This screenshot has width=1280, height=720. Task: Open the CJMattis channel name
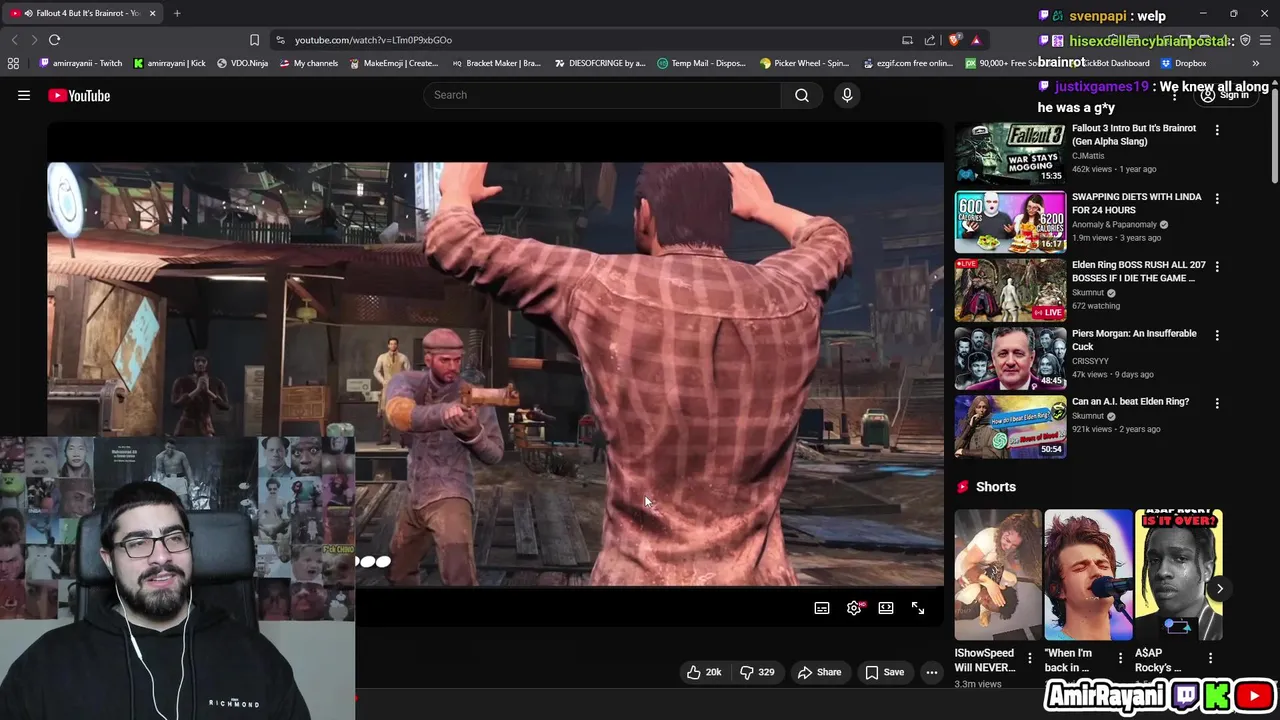coord(1088,156)
